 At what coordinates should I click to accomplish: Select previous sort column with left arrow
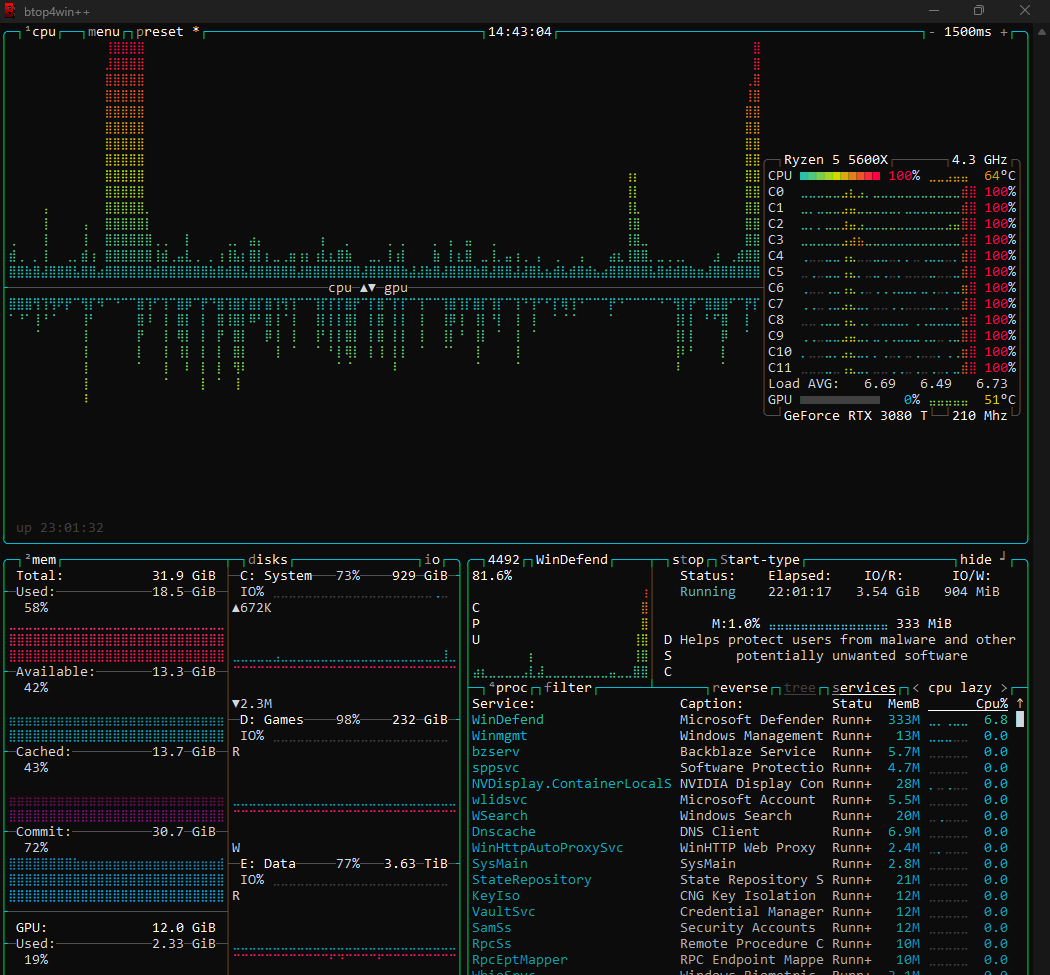[x=915, y=688]
